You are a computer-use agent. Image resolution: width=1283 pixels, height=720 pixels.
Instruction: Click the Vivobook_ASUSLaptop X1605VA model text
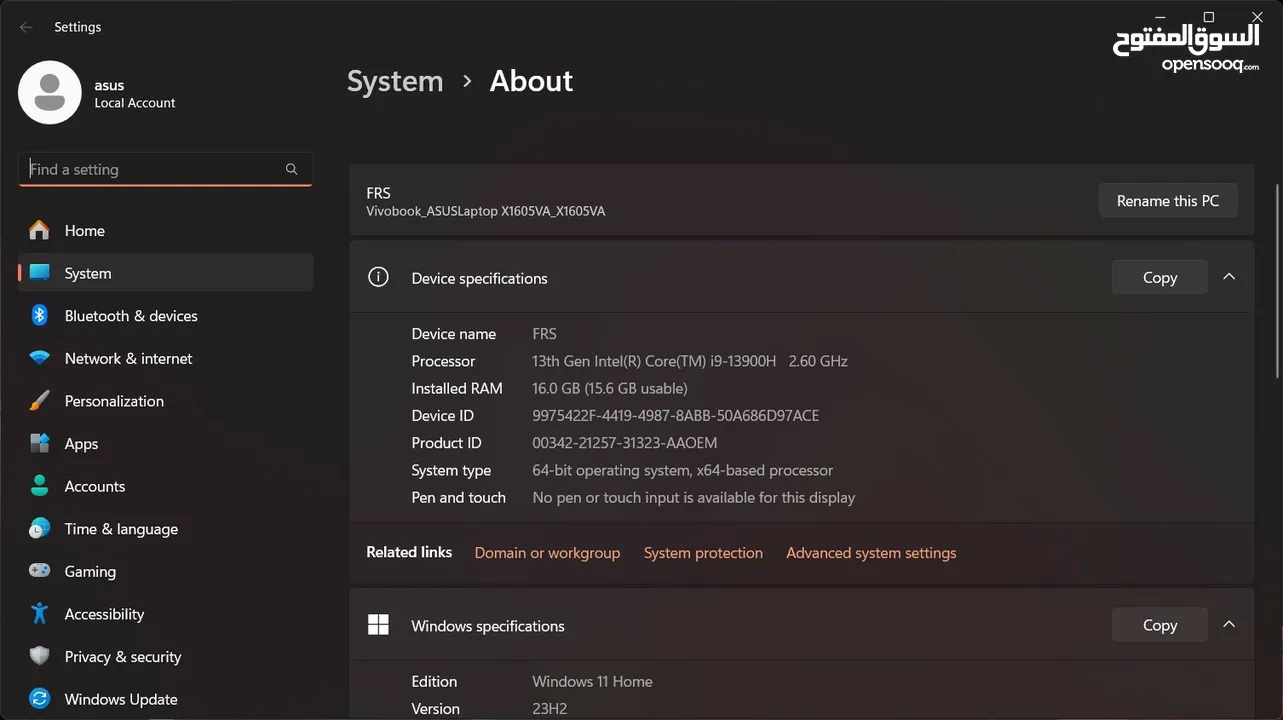485,211
